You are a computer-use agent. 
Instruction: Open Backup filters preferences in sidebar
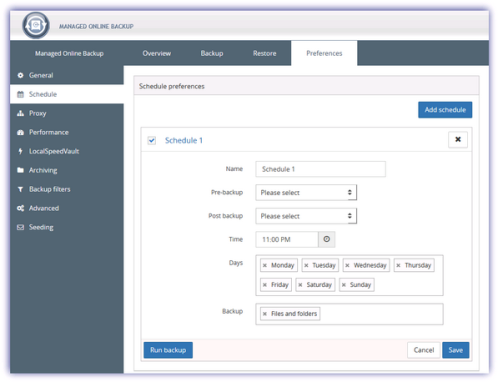coord(67,189)
